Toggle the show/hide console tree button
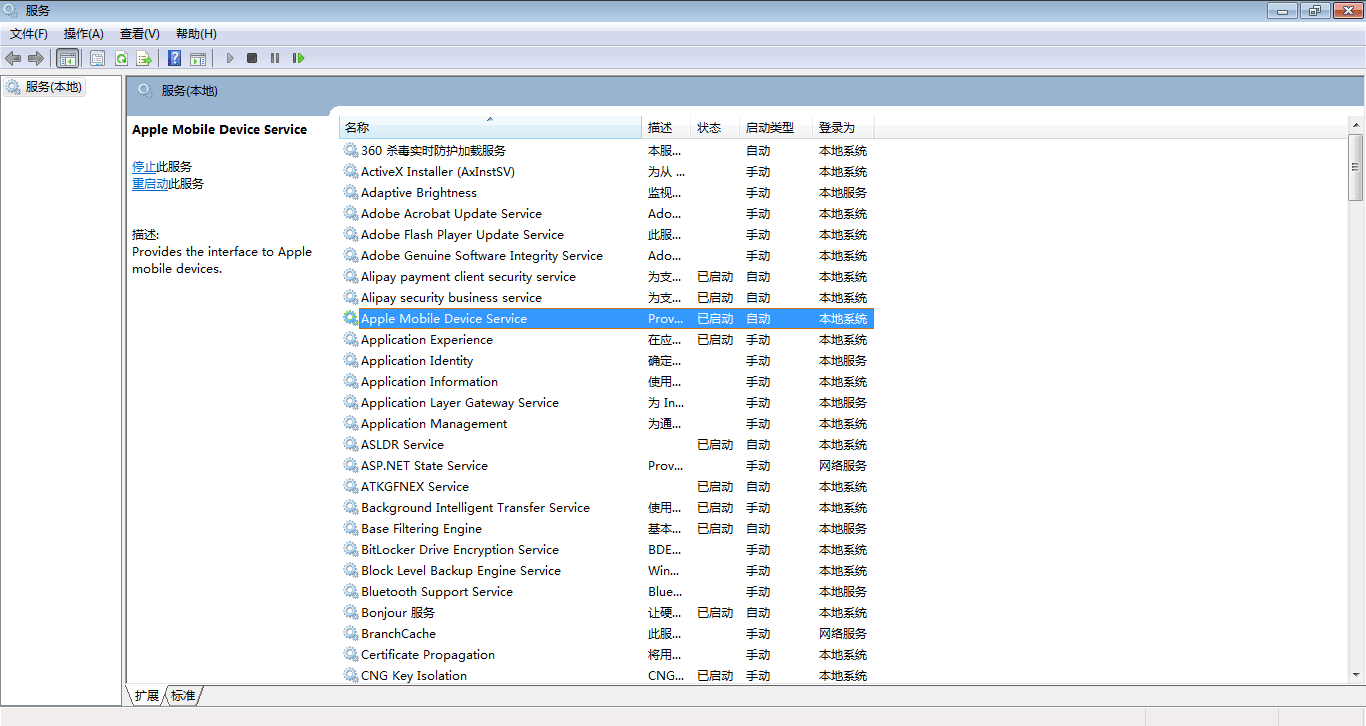1366x726 pixels. click(x=68, y=58)
